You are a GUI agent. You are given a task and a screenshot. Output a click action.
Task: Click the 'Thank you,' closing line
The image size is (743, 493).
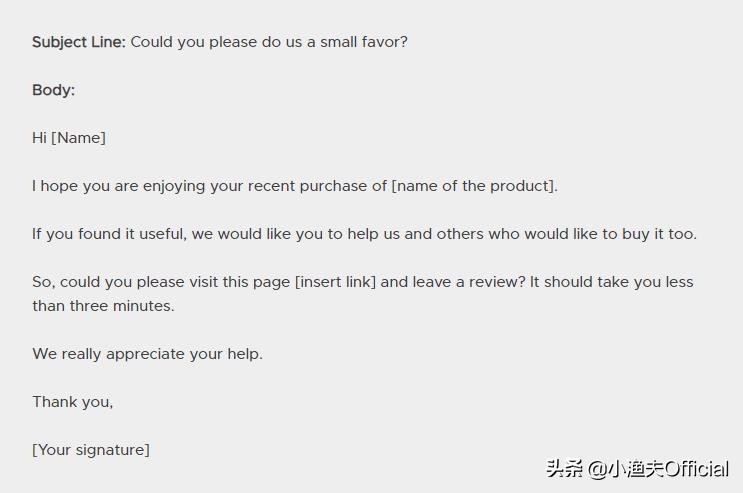72,402
